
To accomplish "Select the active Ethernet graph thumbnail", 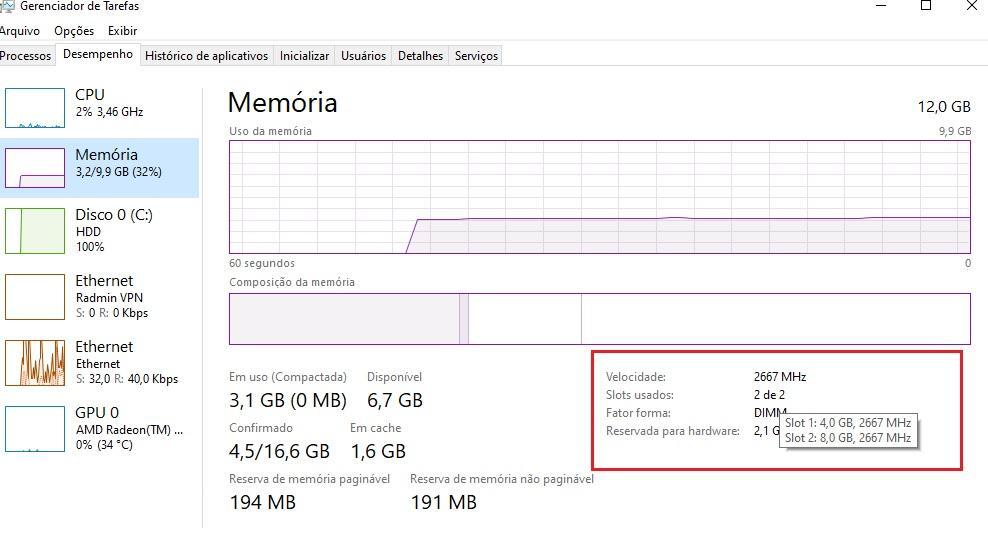I will (35, 363).
